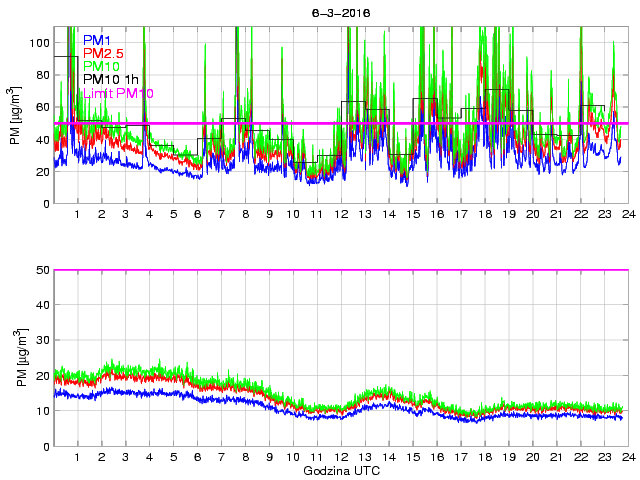640x480 pixels.
Task: Click the 80 tick on top chart y-axis
Action: [x=42, y=75]
